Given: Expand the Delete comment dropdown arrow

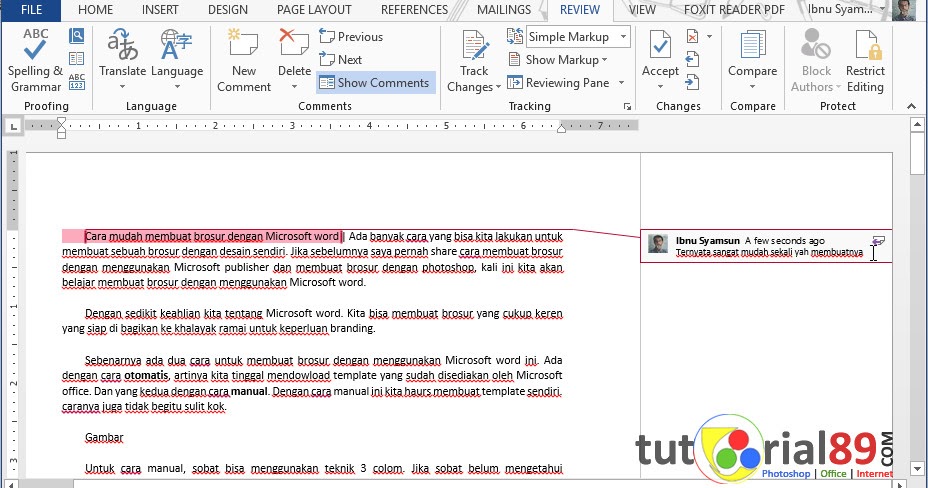Looking at the screenshot, I should (x=294, y=87).
